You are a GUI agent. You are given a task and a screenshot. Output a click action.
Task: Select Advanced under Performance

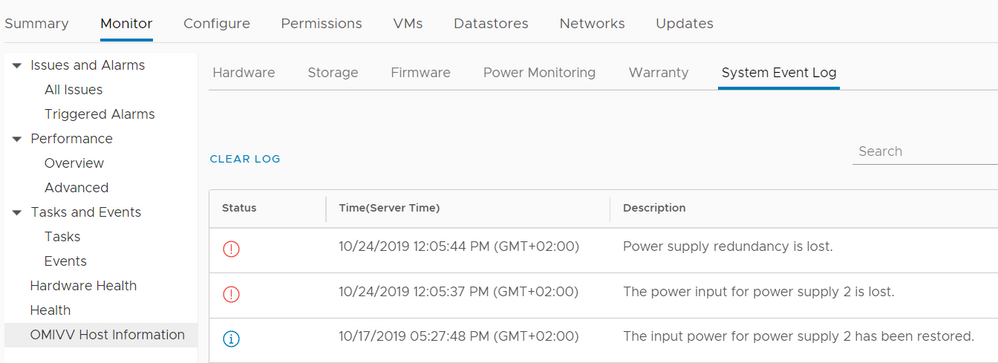click(76, 188)
